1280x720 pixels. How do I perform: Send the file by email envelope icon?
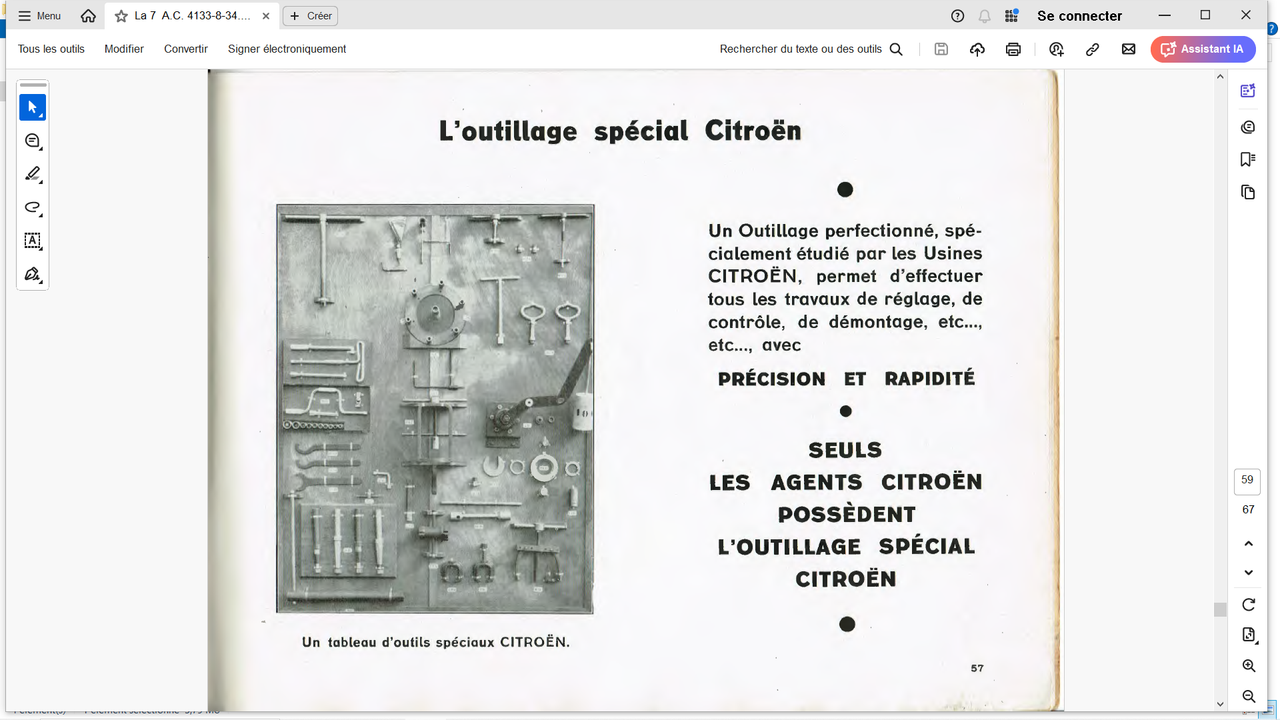1128,49
